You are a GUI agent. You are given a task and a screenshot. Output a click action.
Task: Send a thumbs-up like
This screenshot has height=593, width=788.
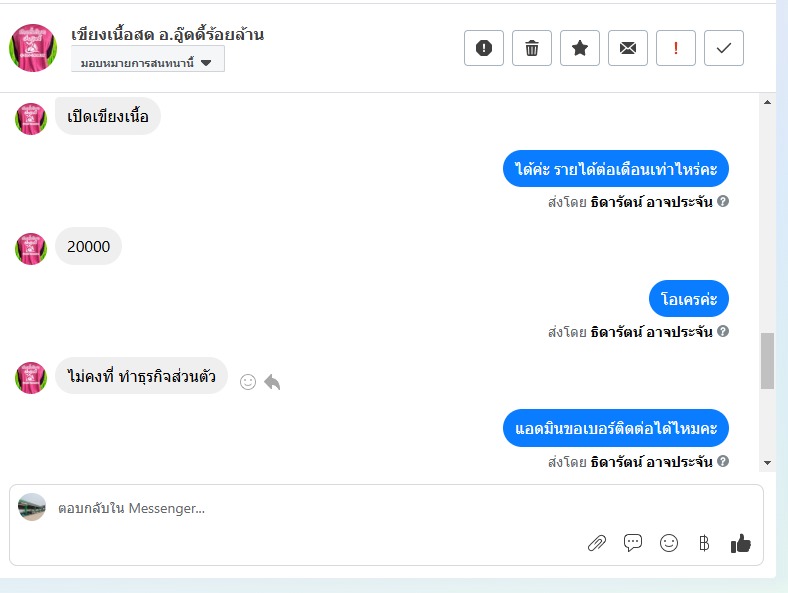(741, 543)
